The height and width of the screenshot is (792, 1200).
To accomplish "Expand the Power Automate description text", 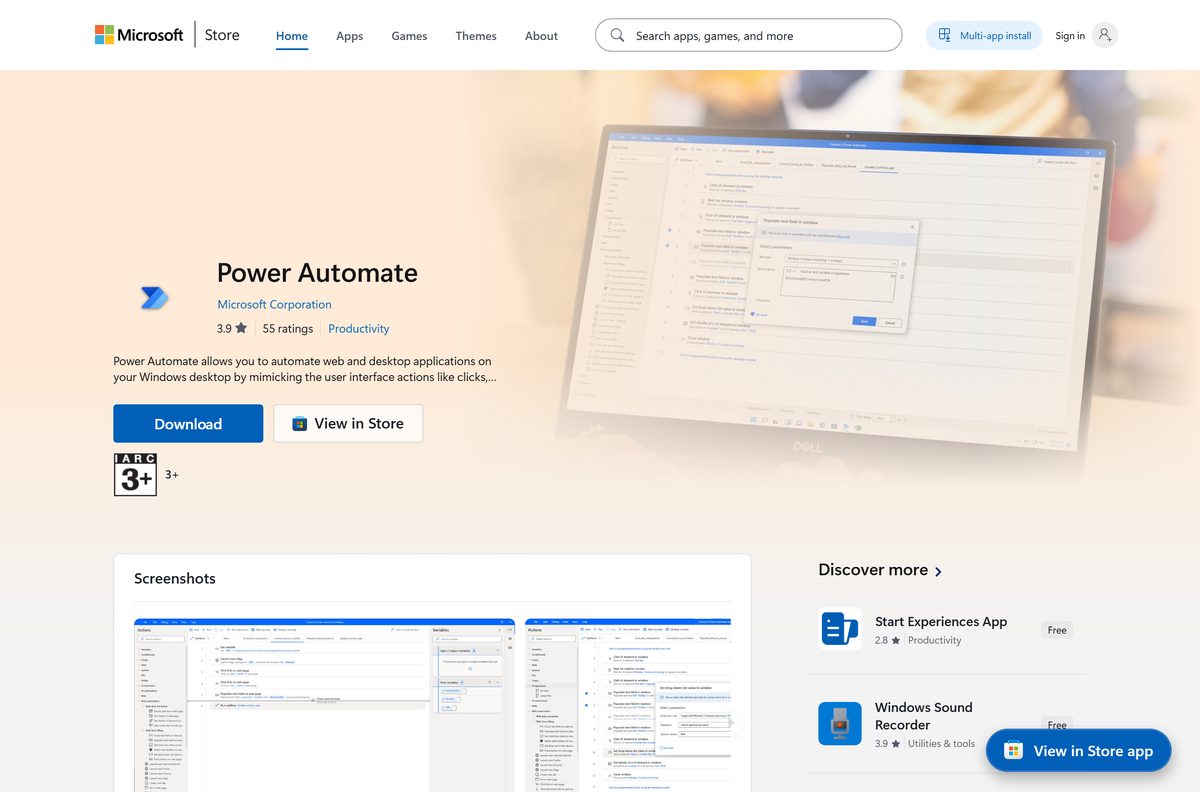I will point(304,369).
